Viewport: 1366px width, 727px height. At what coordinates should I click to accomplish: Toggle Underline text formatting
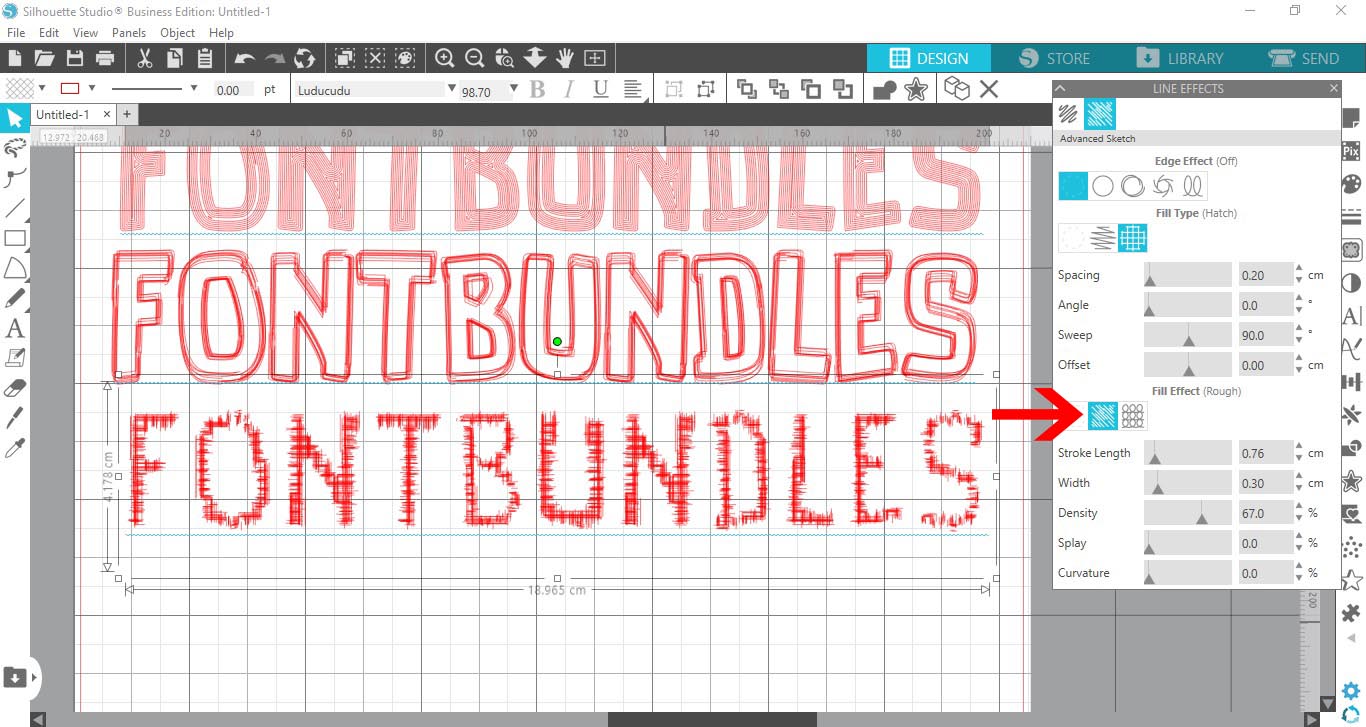tap(600, 89)
